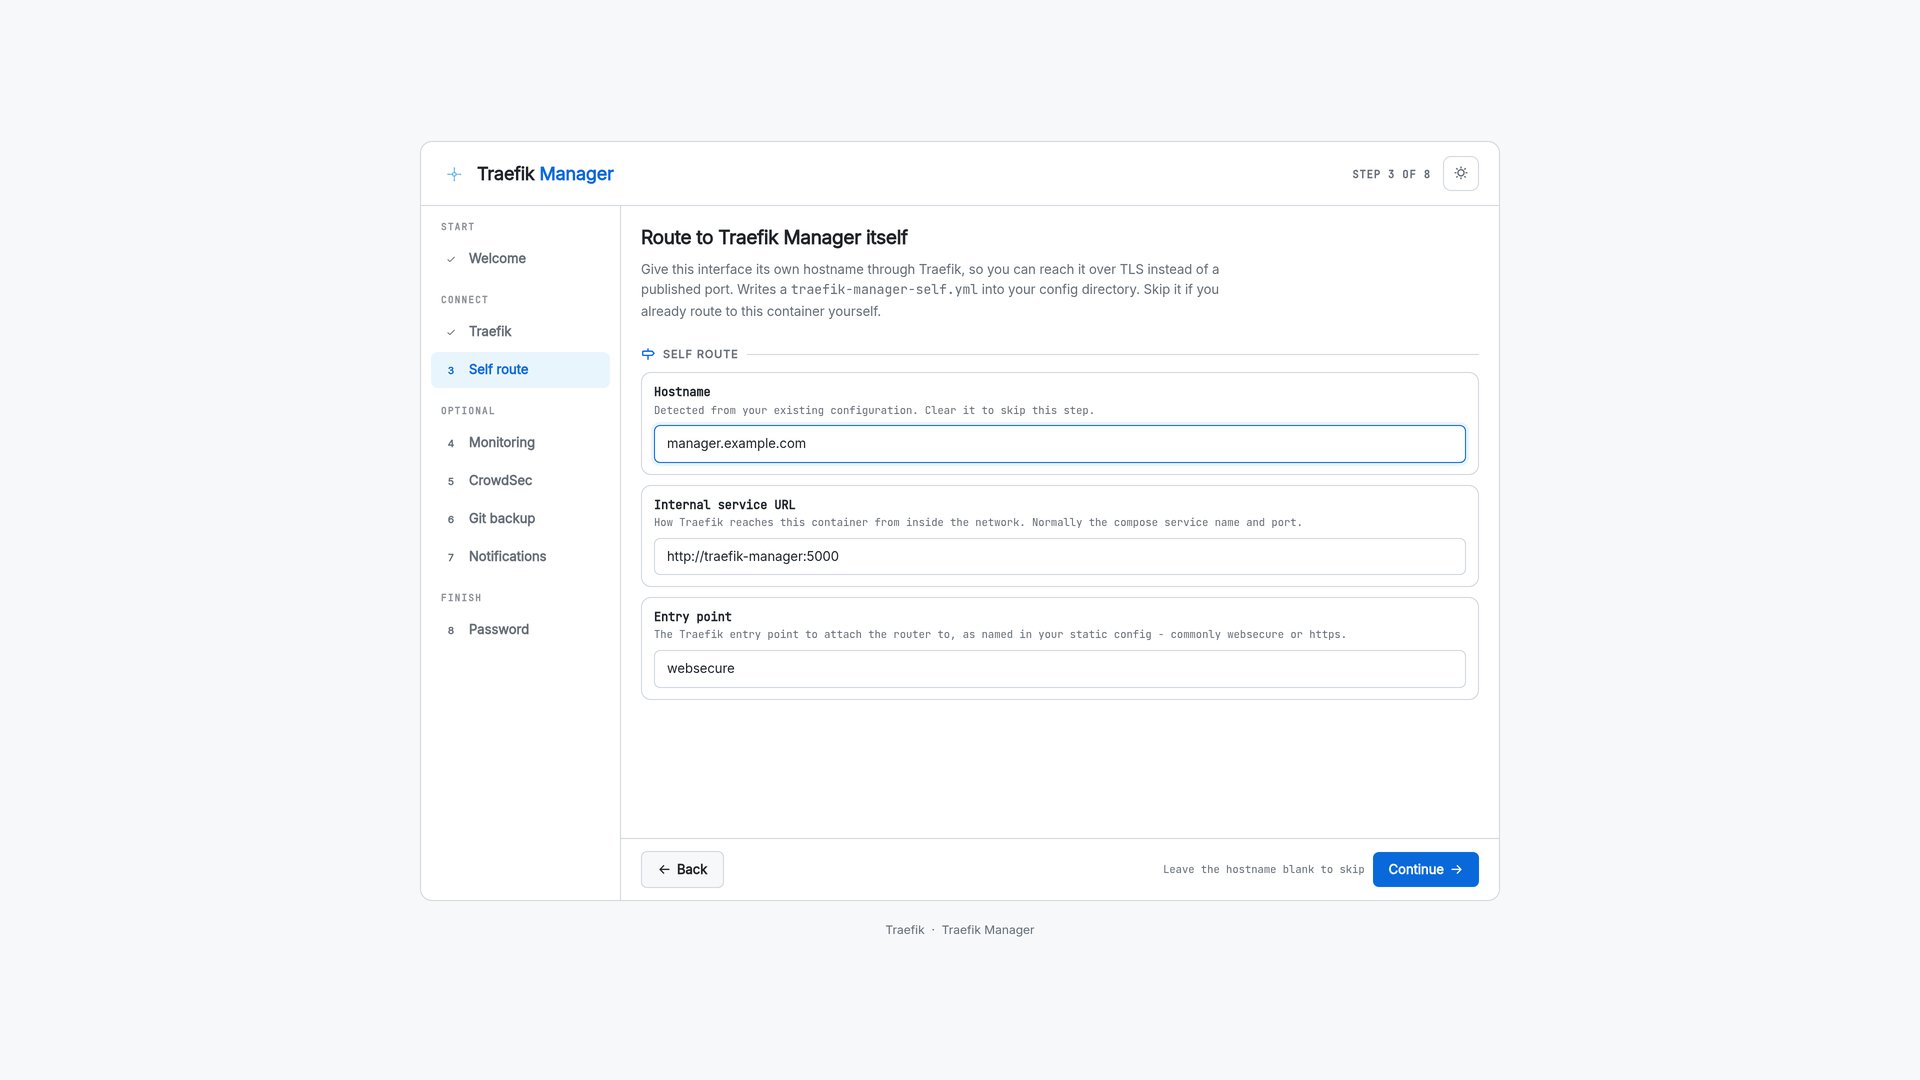Click the 'STEP 3 OF 8' indicator
This screenshot has height=1080, width=1920.
point(1391,174)
